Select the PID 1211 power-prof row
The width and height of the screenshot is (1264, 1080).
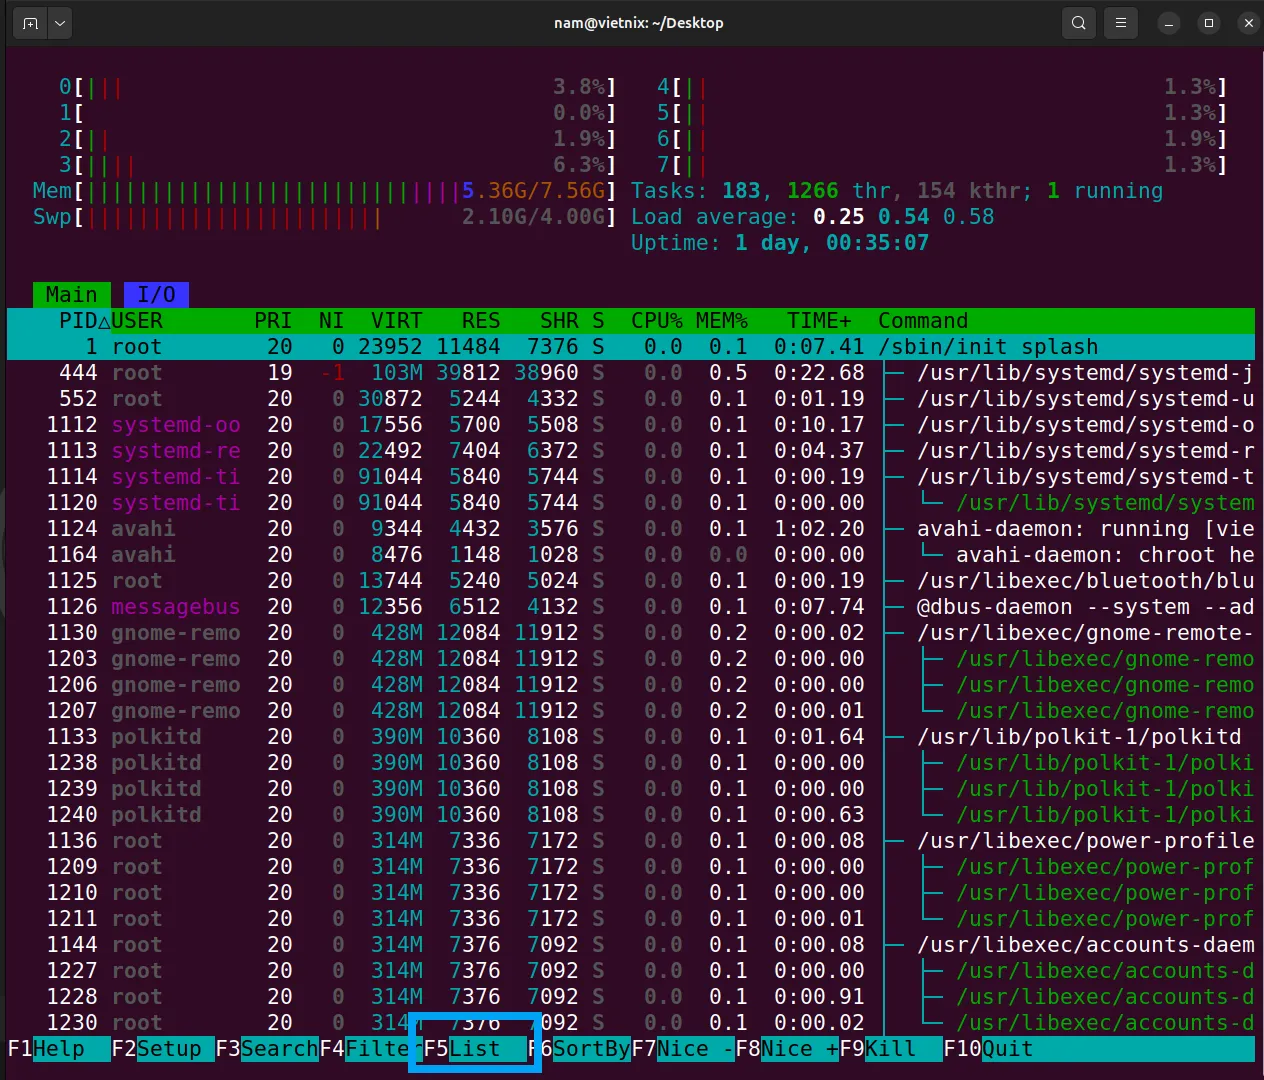(631, 919)
